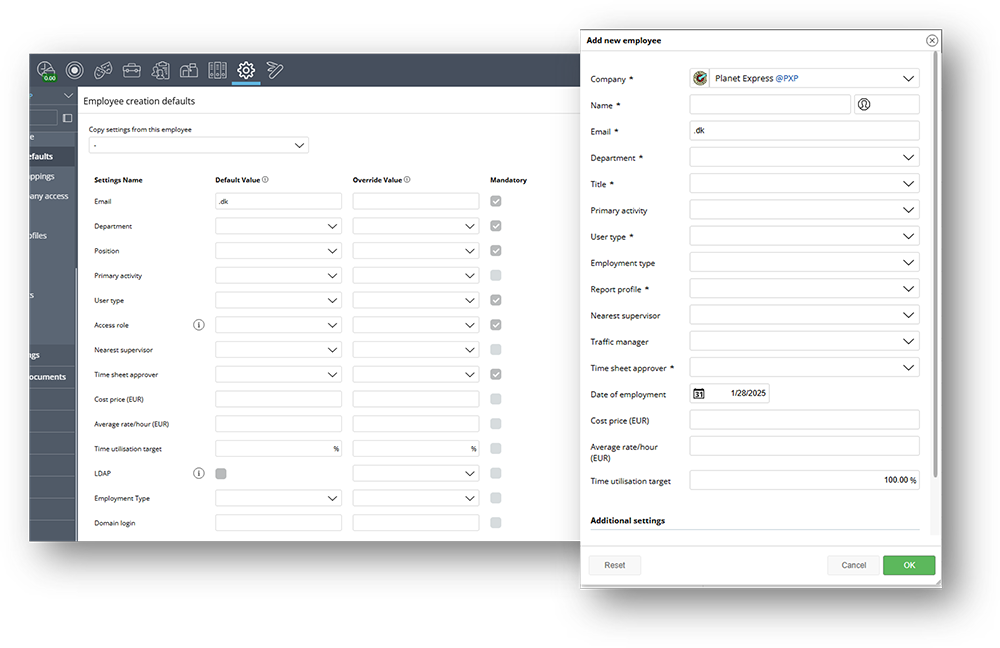Toggle Mandatory checkbox for Primary activity
The image size is (1000, 648).
pos(496,275)
